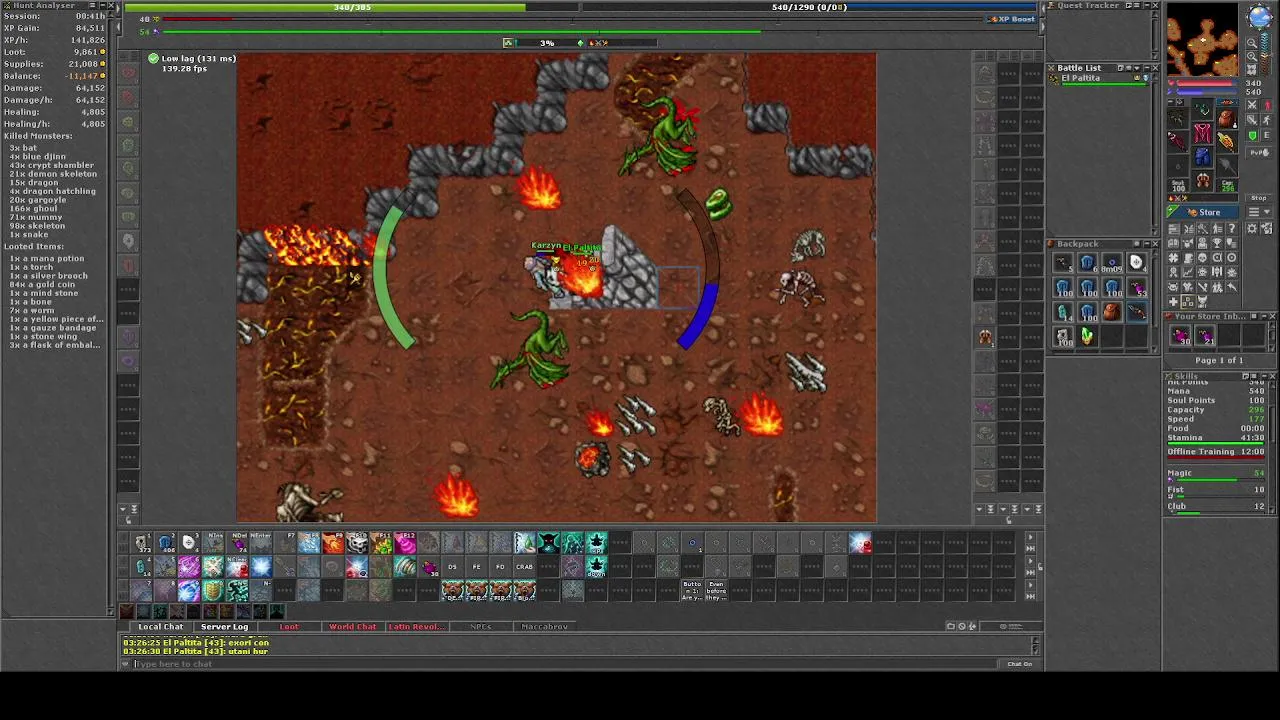The height and width of the screenshot is (720, 1280).
Task: Trigger the DS action bar slot
Action: [x=452, y=567]
